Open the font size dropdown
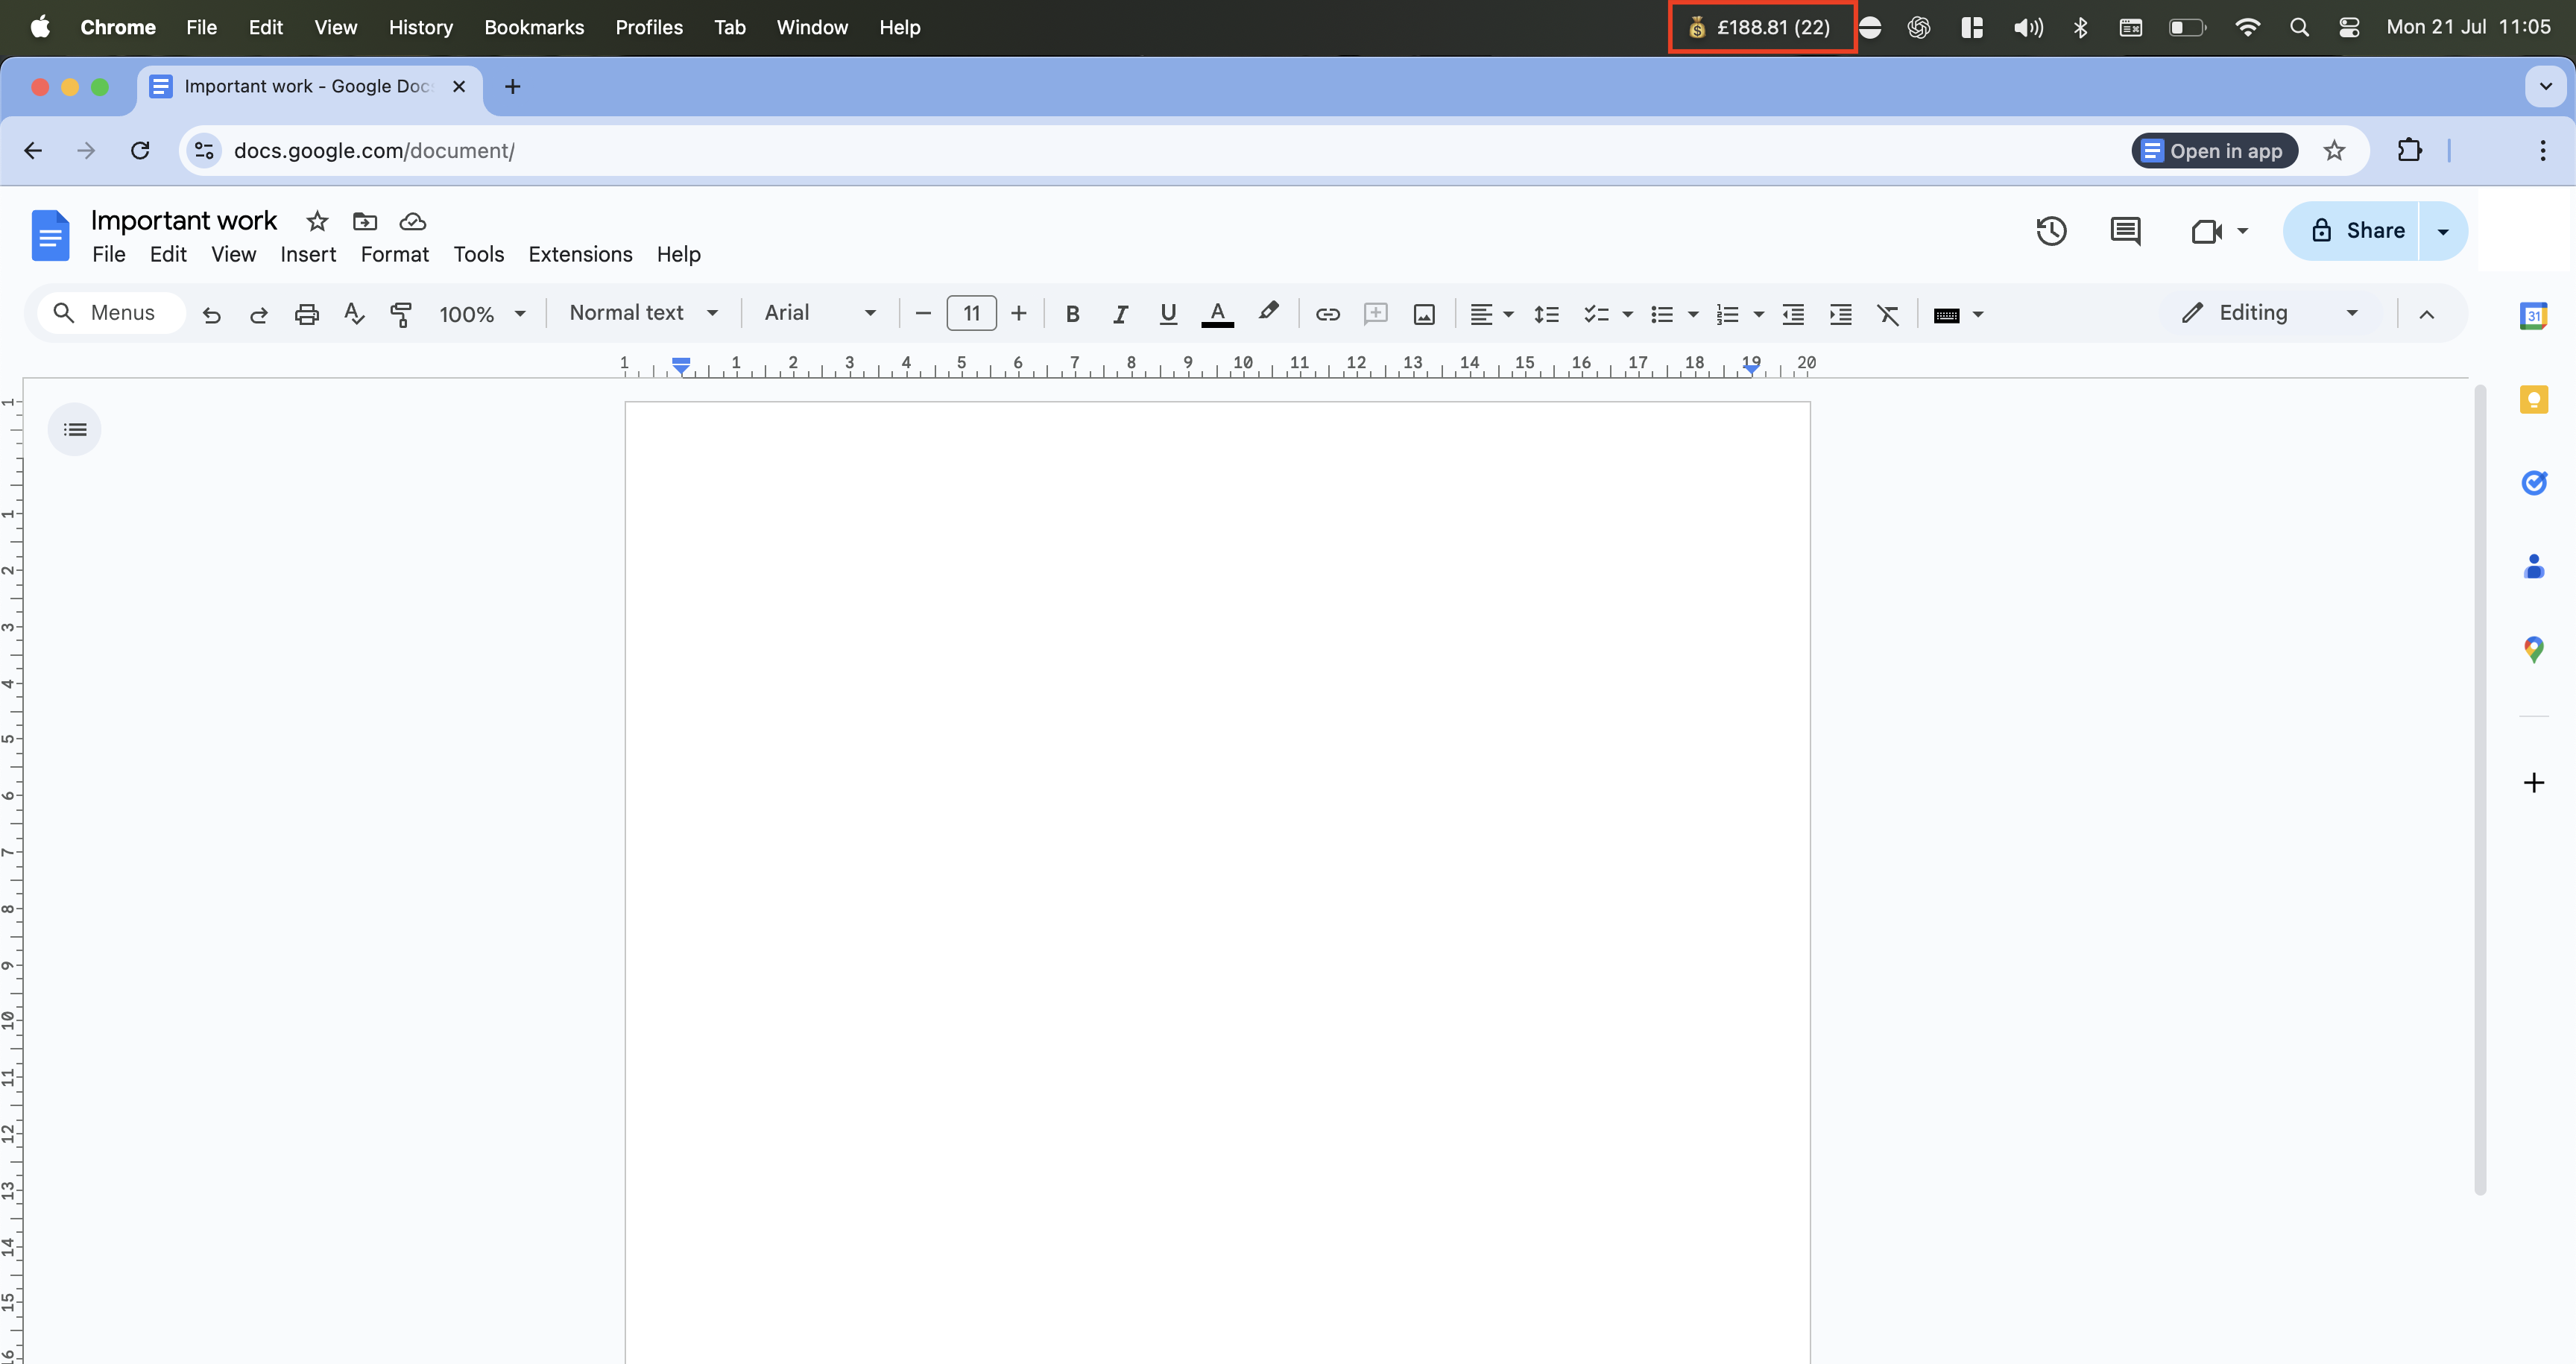This screenshot has width=2576, height=1364. (x=971, y=313)
